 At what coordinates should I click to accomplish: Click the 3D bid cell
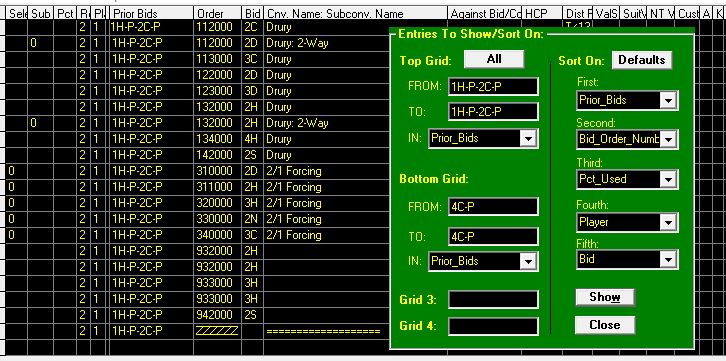(253, 91)
